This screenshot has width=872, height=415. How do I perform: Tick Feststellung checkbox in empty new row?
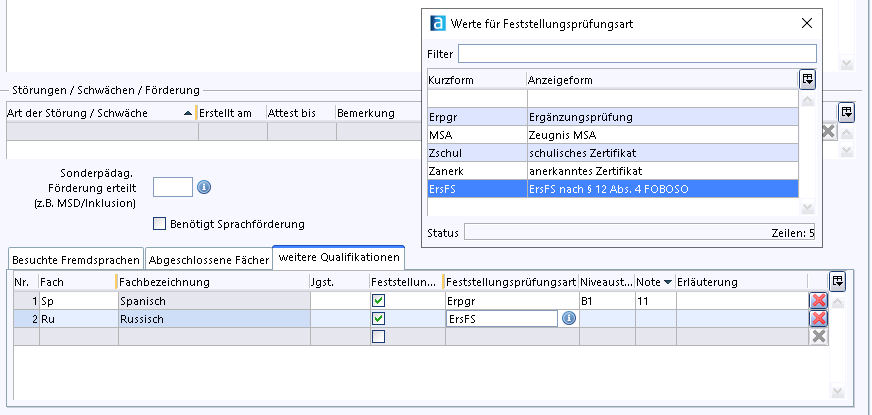click(378, 337)
